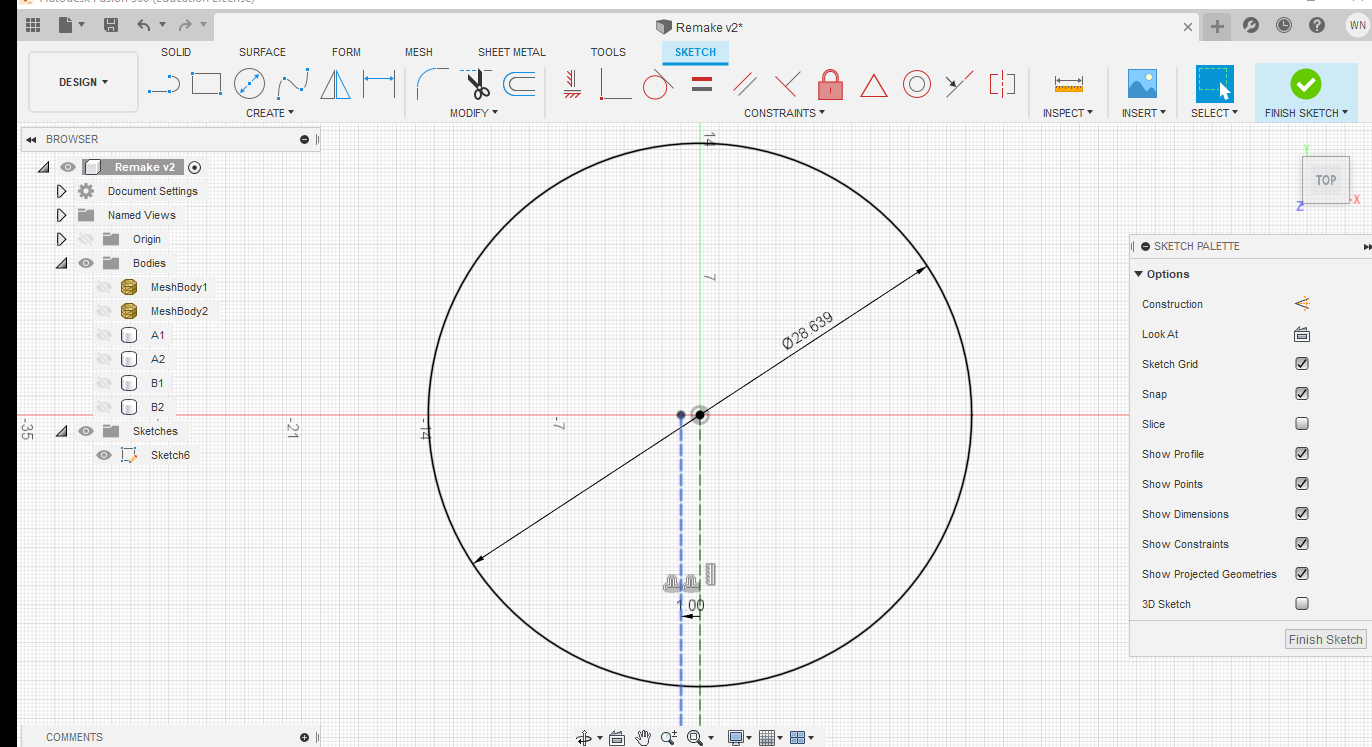Enable the 3D Sketch checkbox

(1302, 604)
